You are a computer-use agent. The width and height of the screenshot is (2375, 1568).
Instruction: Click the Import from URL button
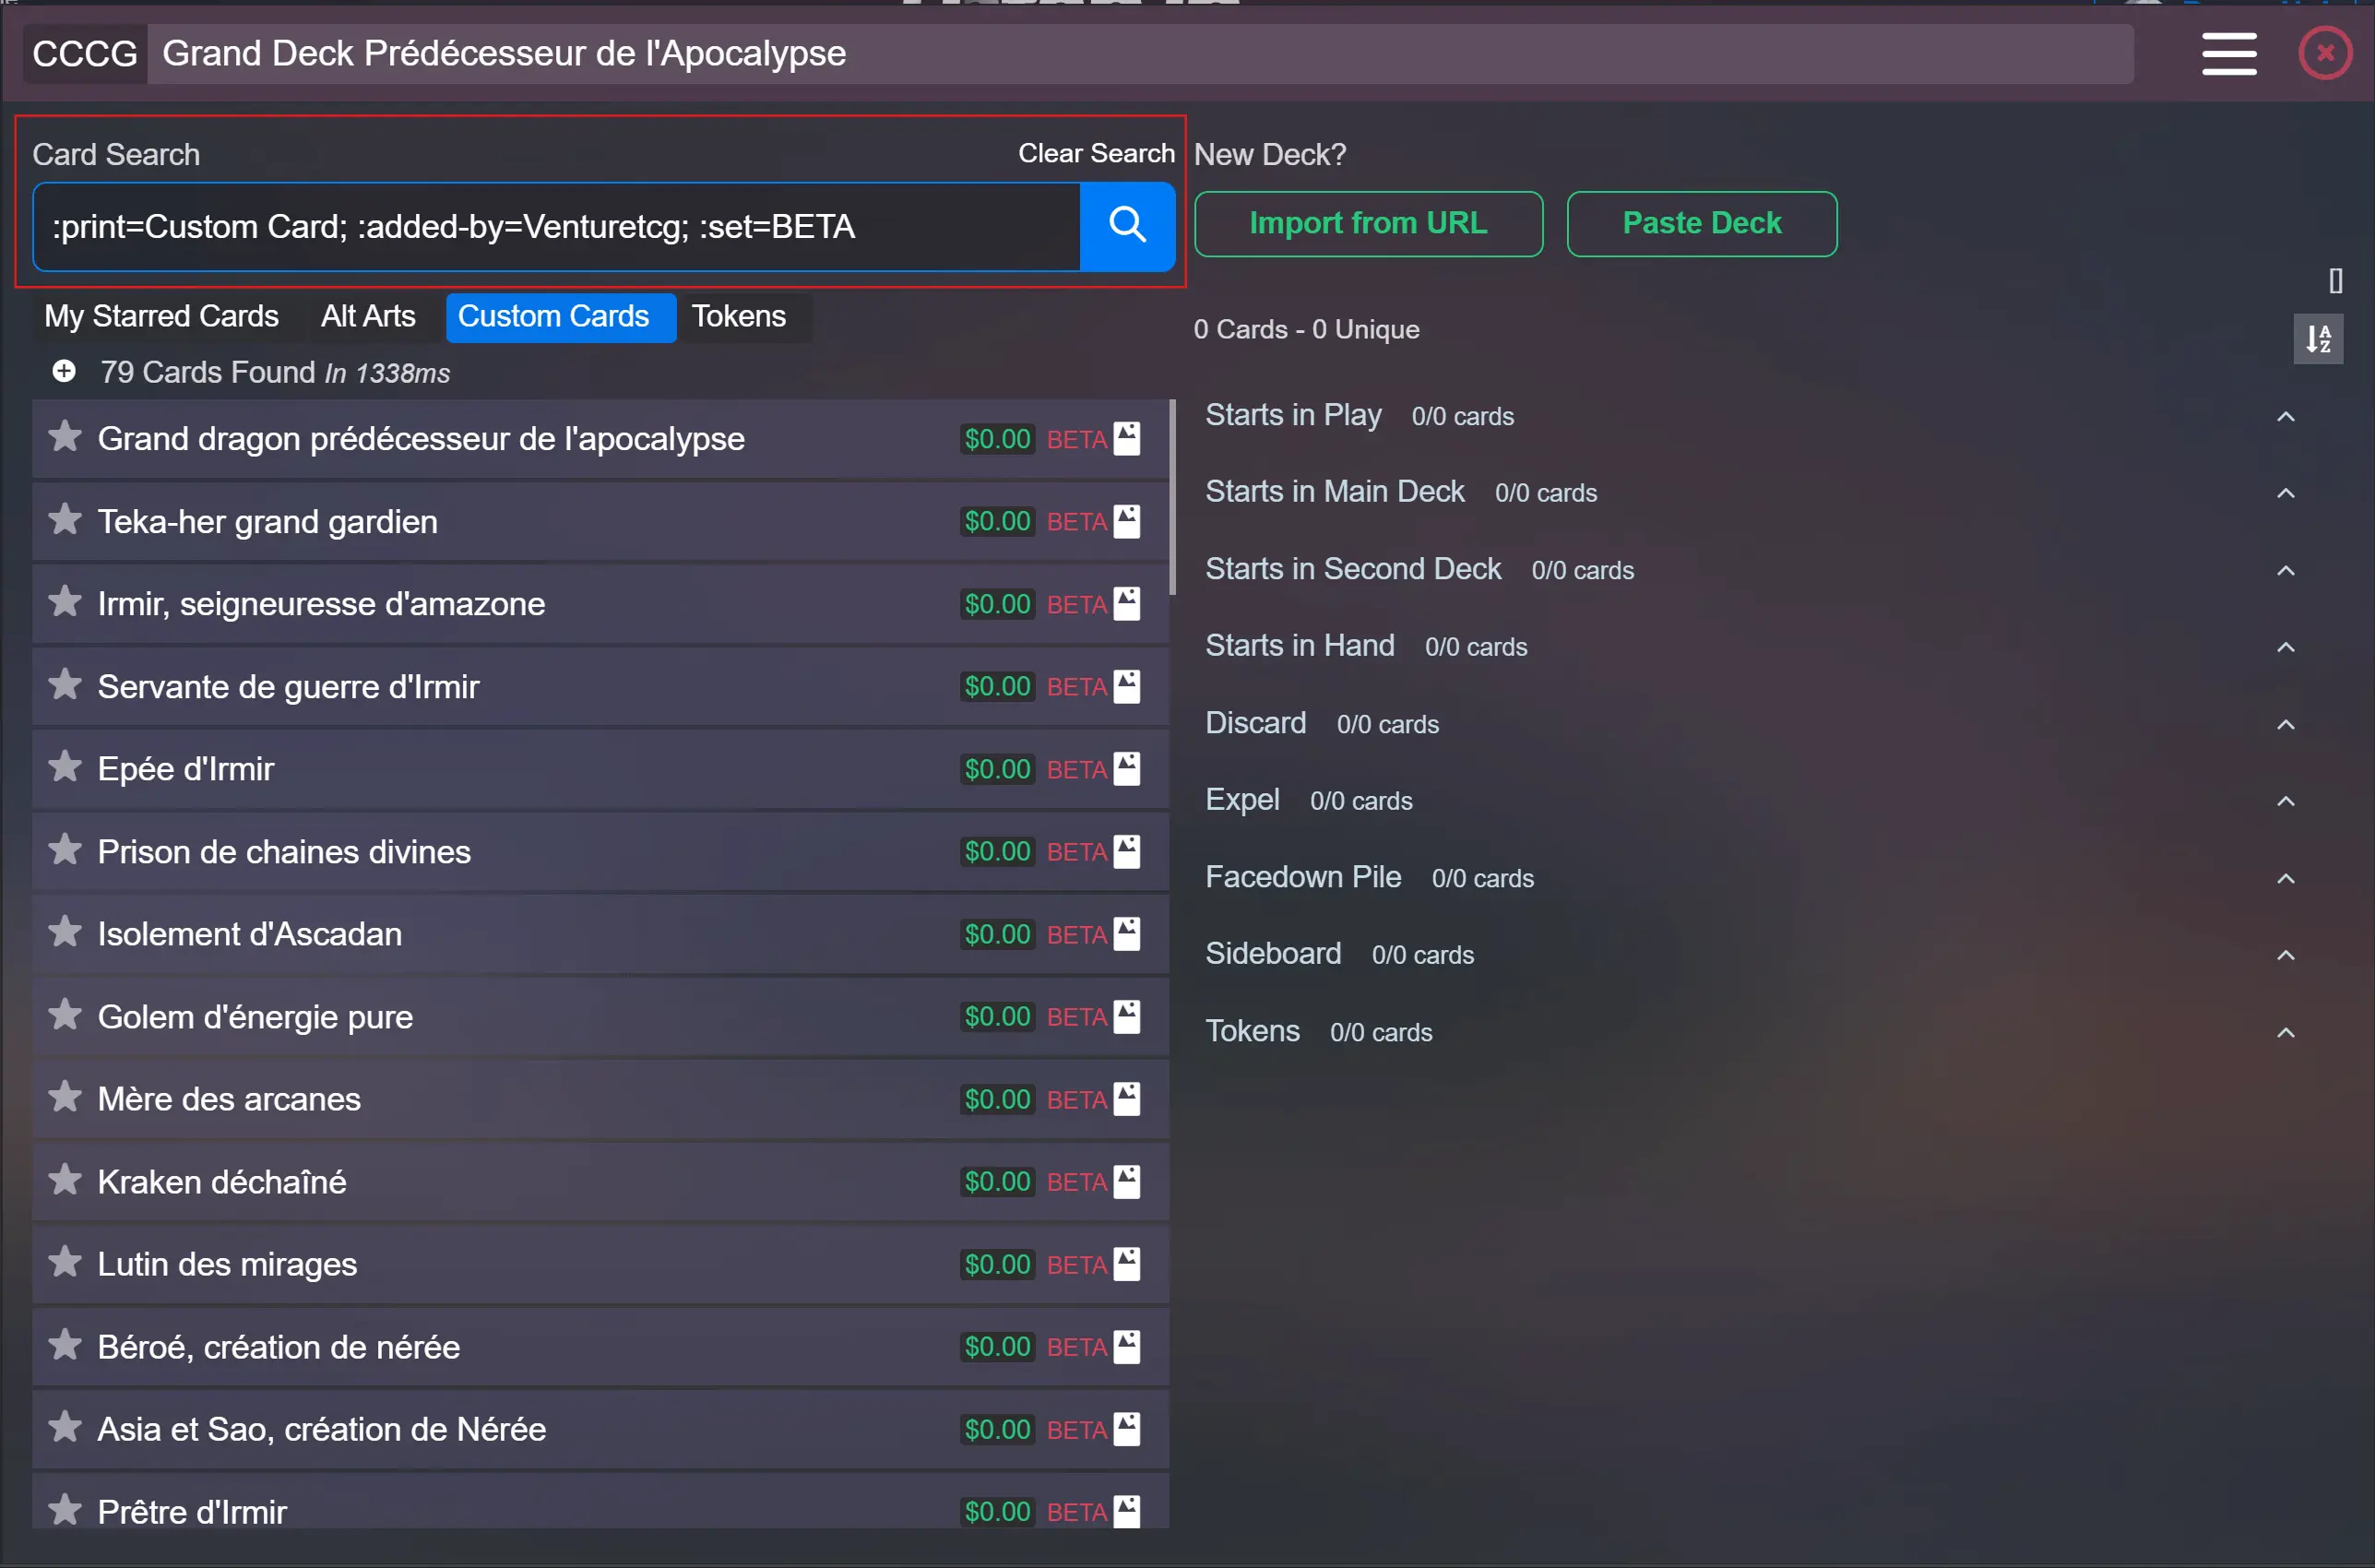tap(1368, 223)
